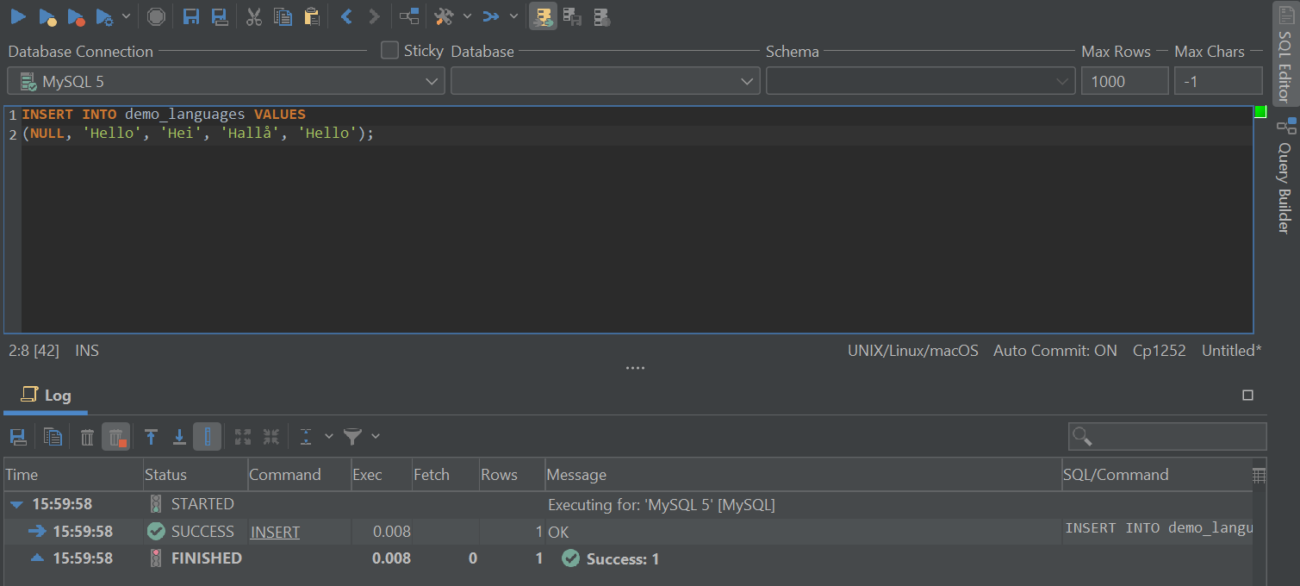Collapse the 15:59:58 log entry group

point(14,504)
